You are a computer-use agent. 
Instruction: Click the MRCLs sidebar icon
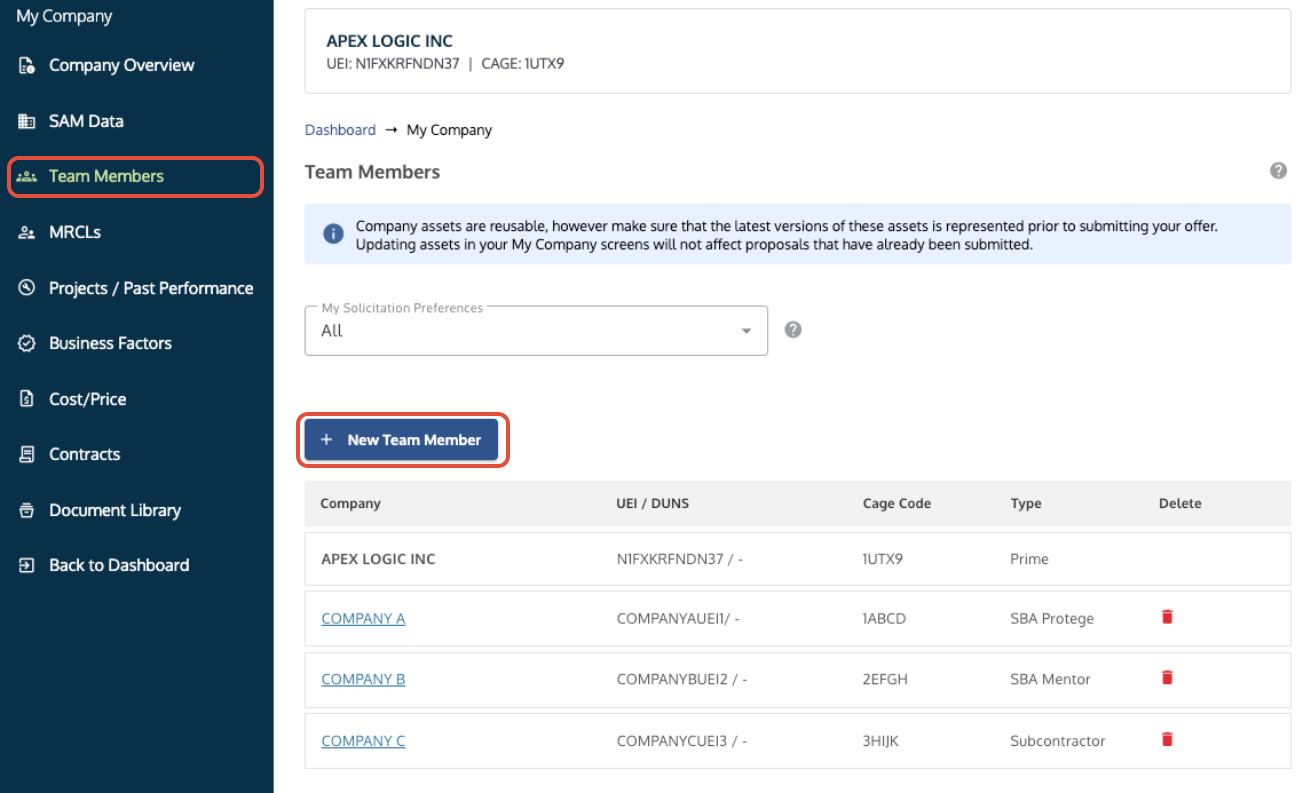(x=27, y=232)
